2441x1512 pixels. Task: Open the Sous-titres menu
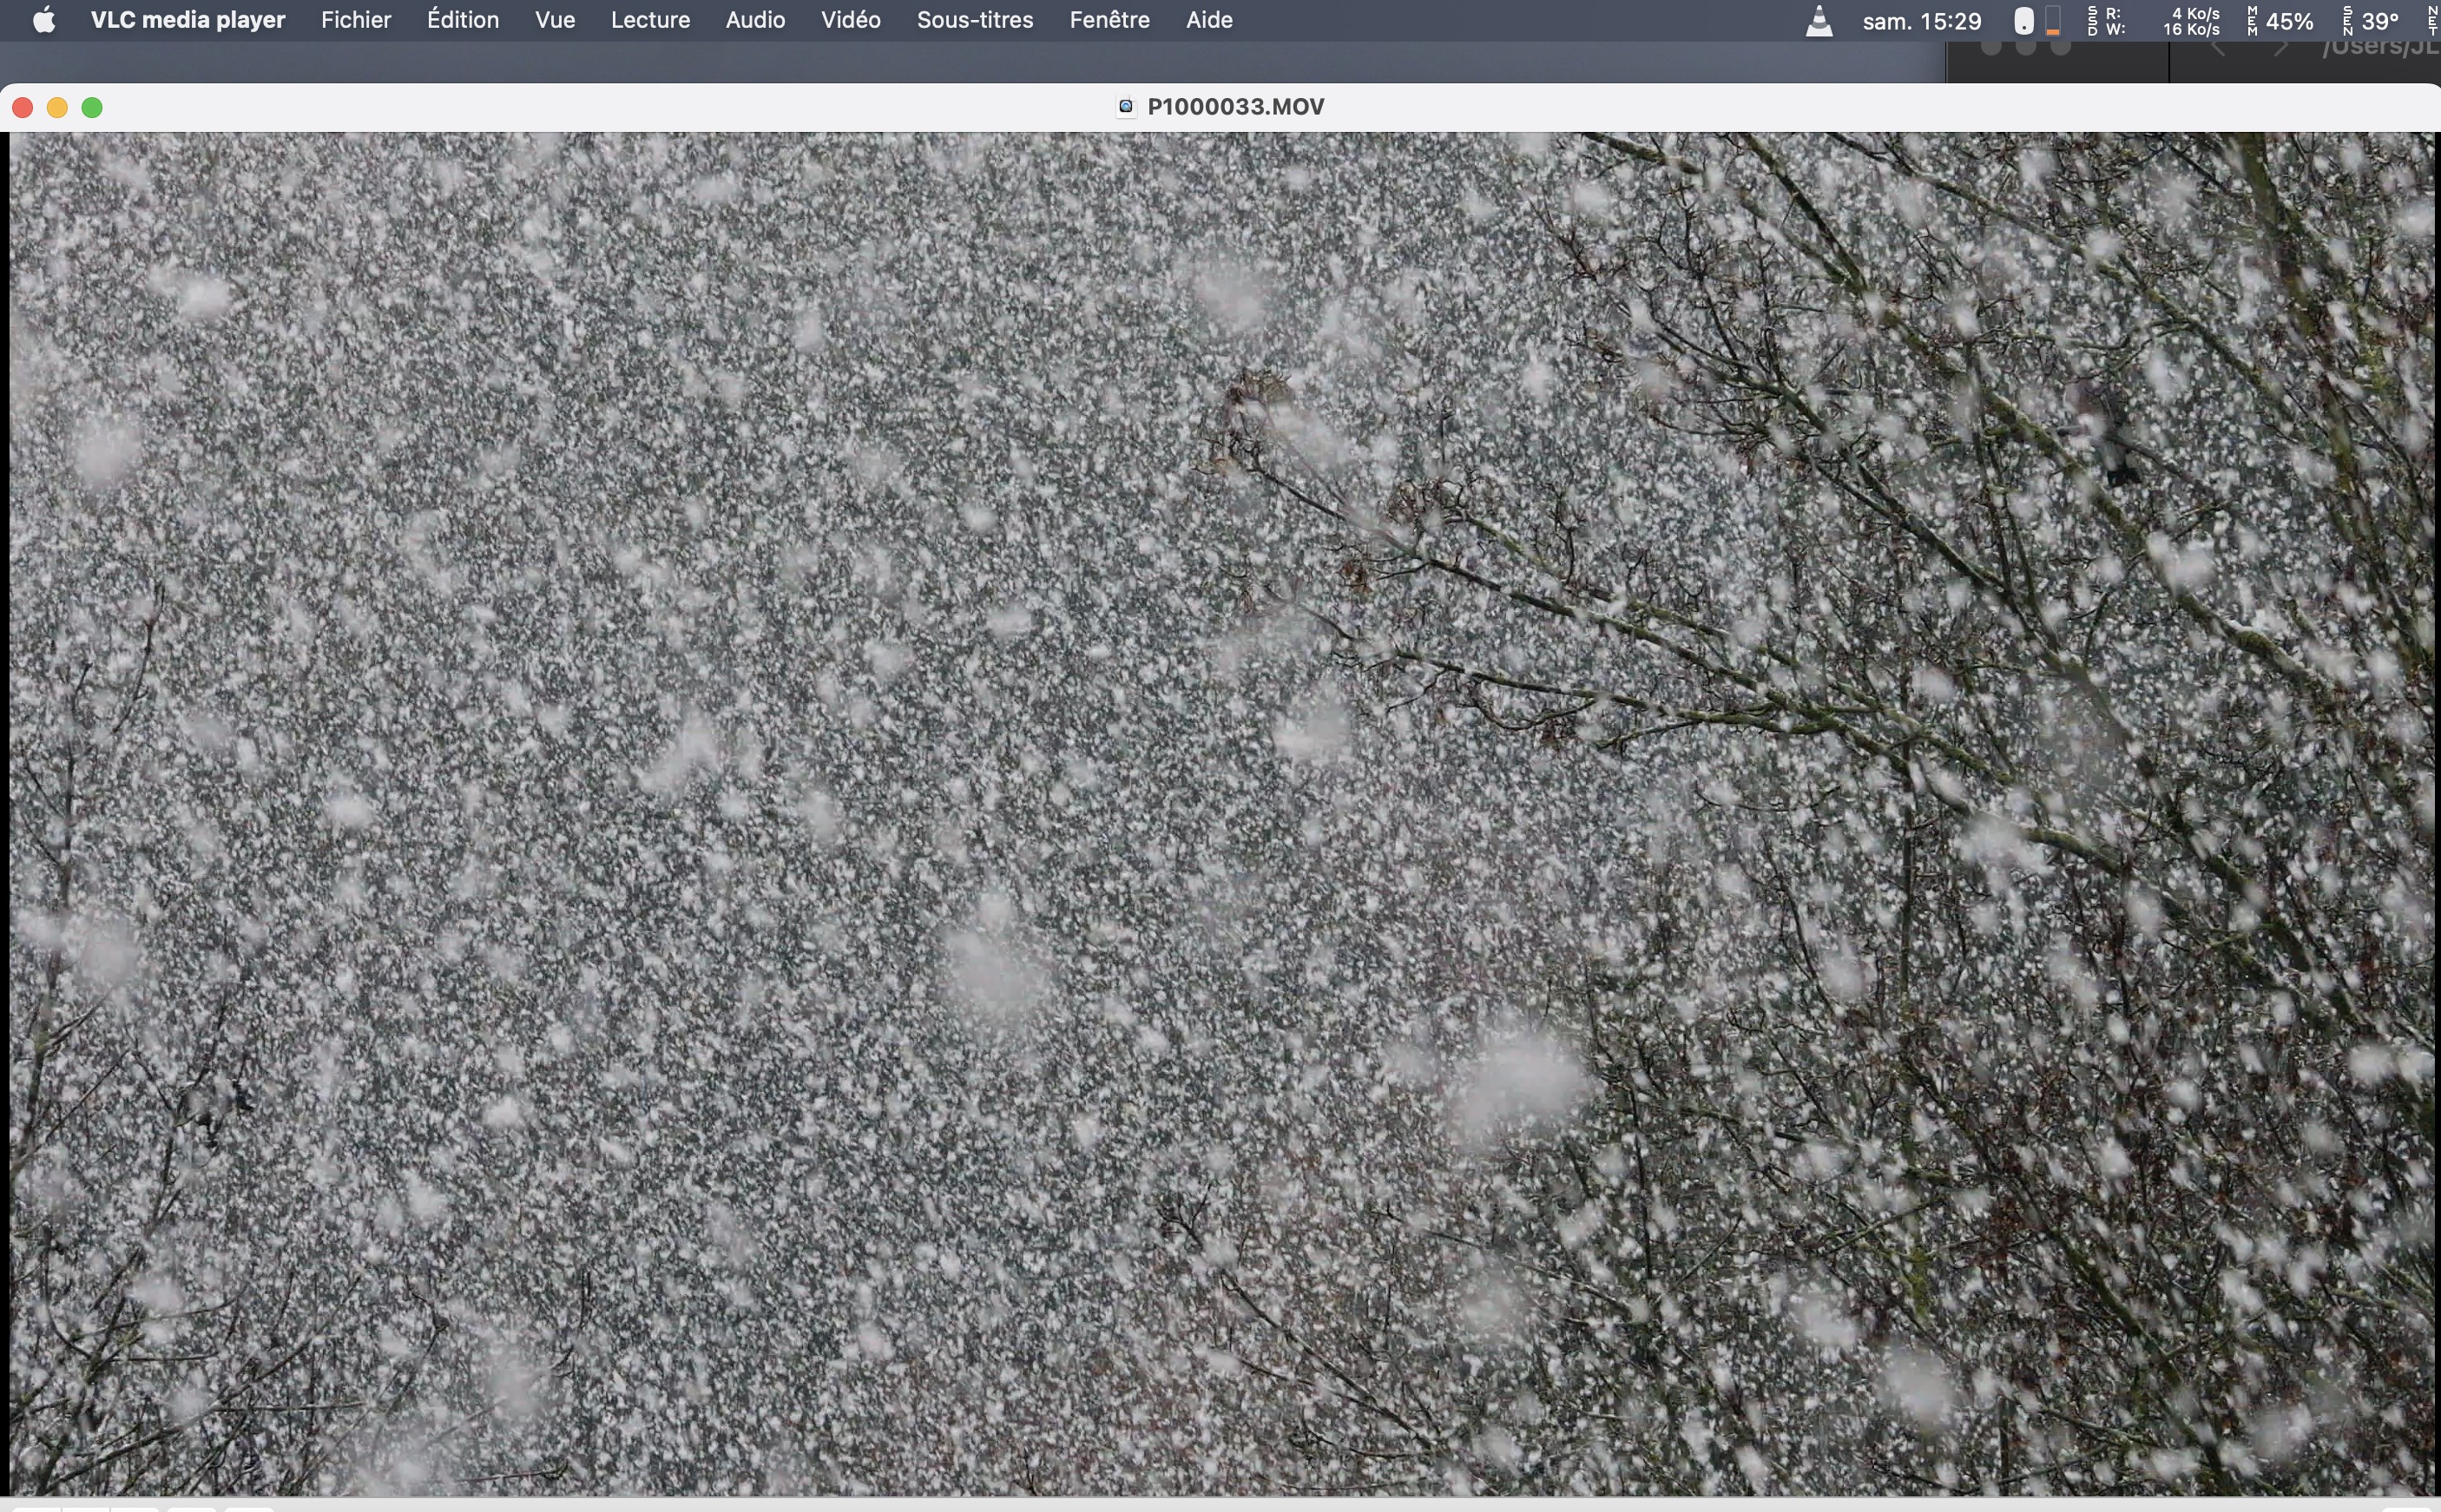click(x=975, y=20)
